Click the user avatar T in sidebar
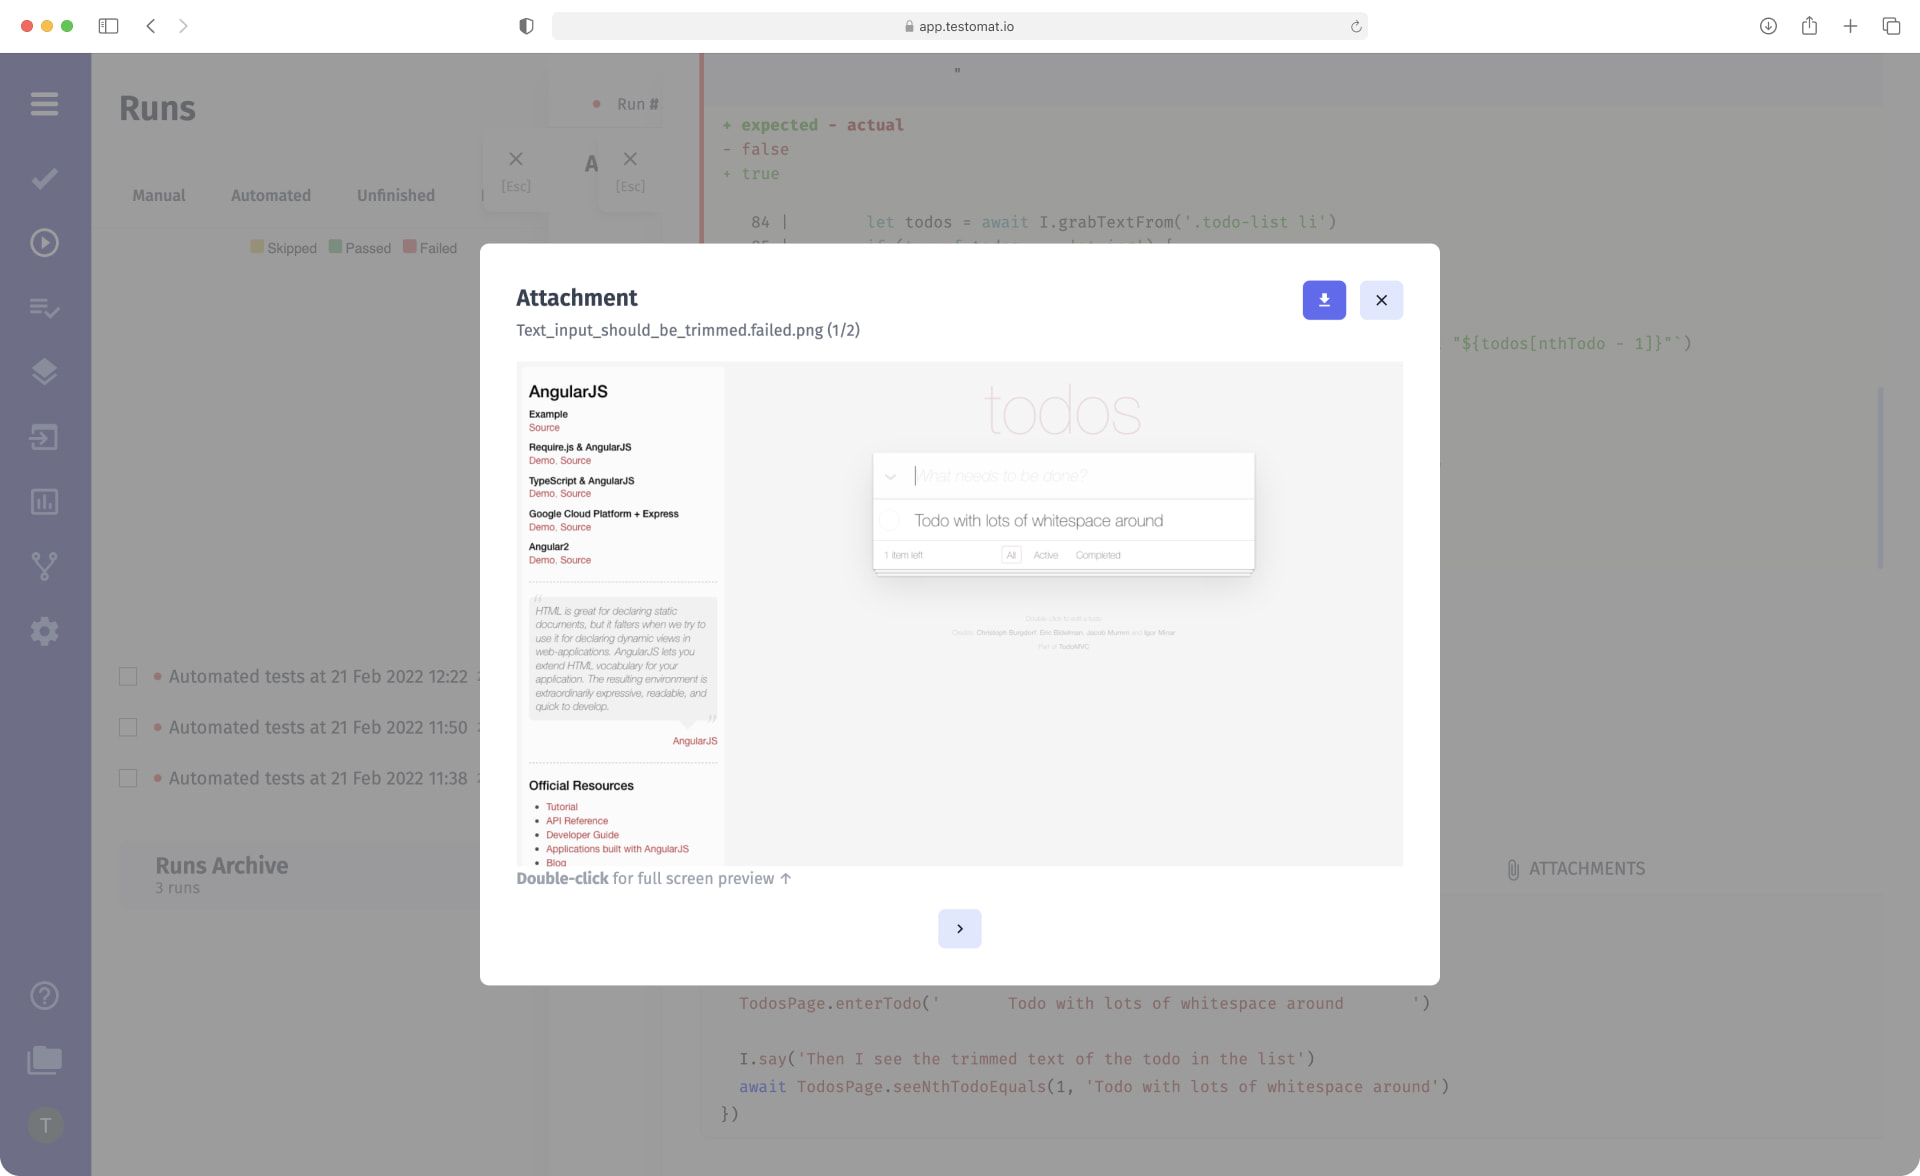This screenshot has height=1176, width=1920. tap(45, 1126)
